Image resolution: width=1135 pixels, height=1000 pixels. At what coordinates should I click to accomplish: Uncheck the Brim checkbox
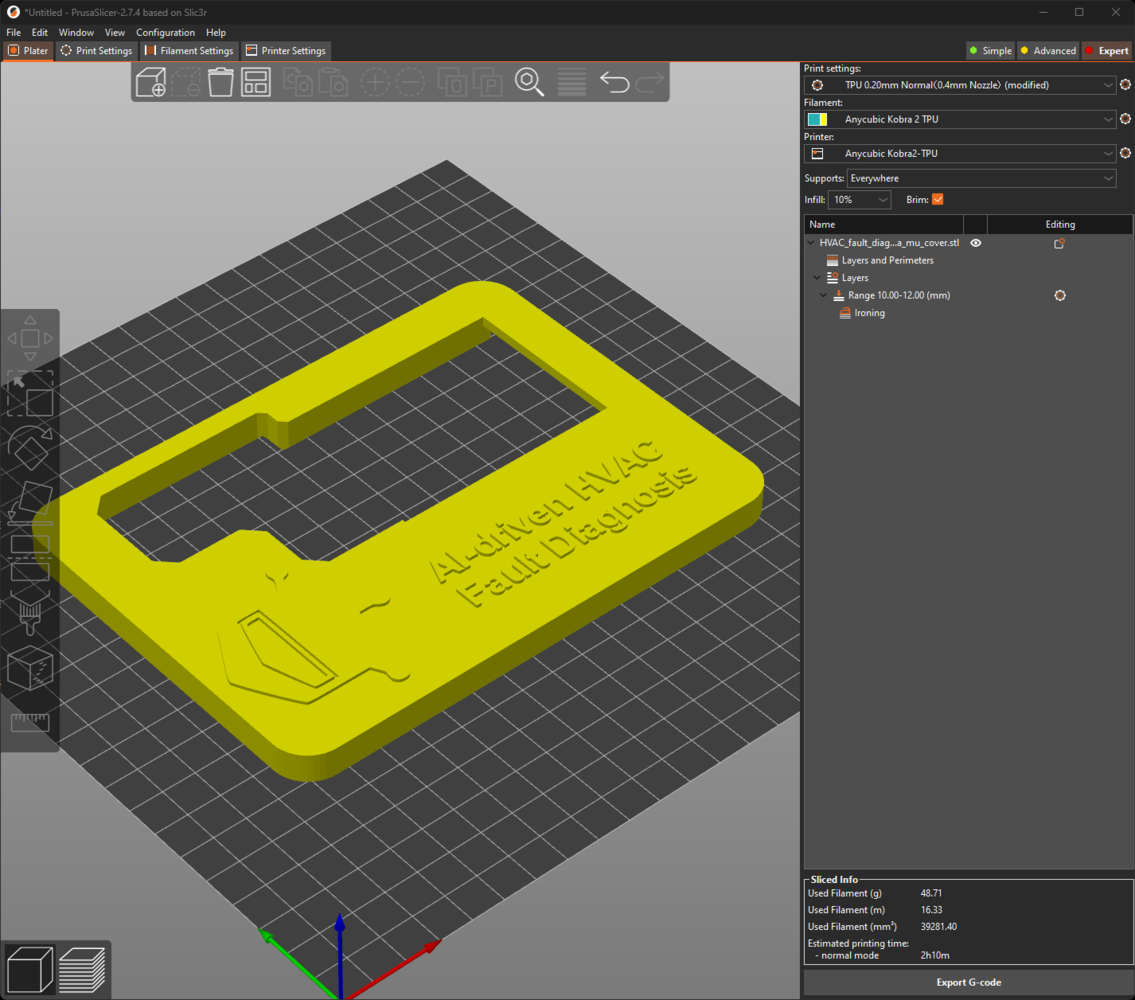[937, 200]
